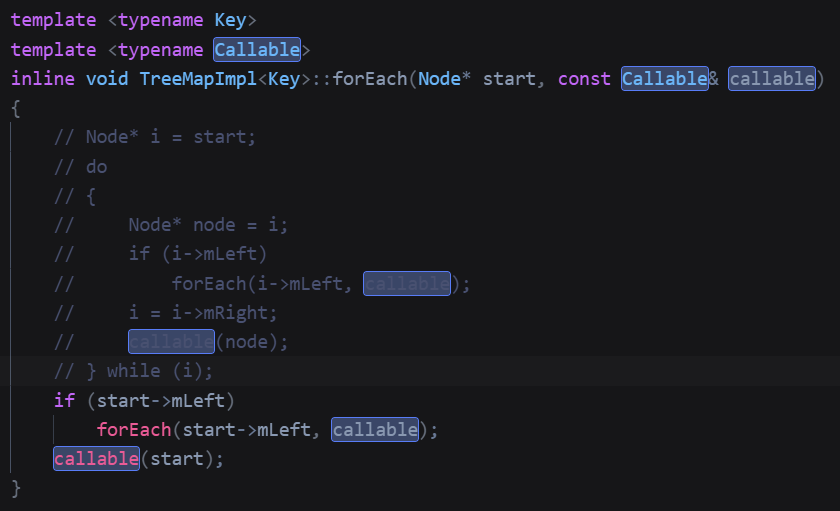Place cursor on the closing curly brace
The image size is (840, 511).
(16, 489)
